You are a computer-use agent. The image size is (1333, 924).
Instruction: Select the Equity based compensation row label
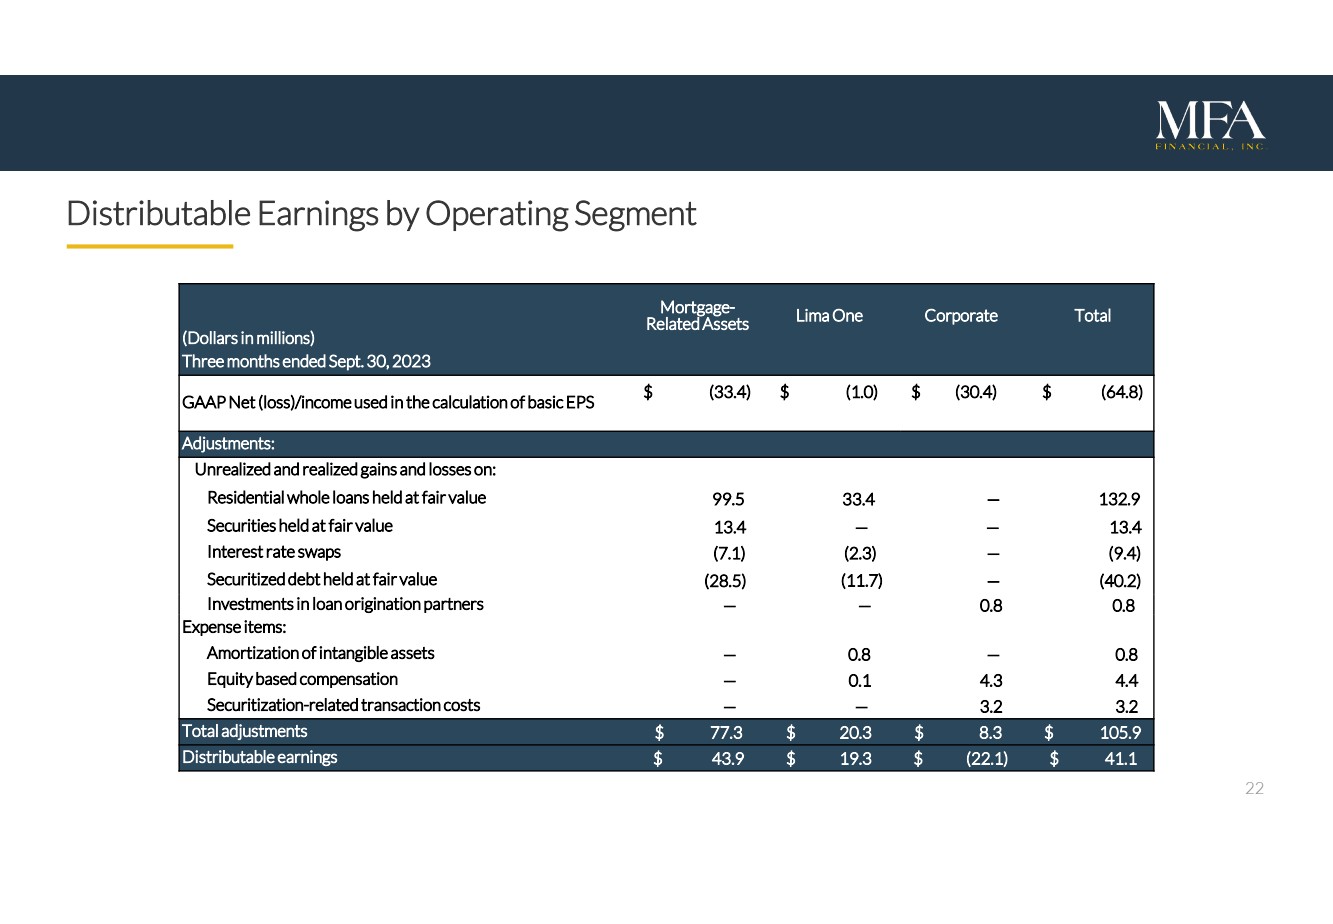pyautogui.click(x=302, y=679)
